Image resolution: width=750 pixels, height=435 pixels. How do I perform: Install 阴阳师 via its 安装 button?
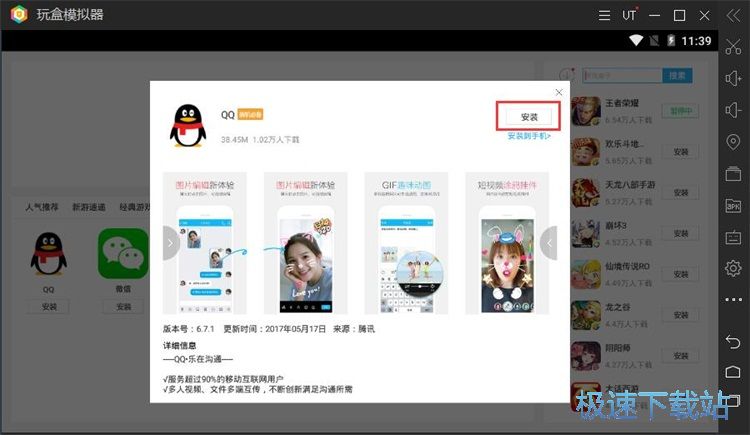[x=681, y=356]
